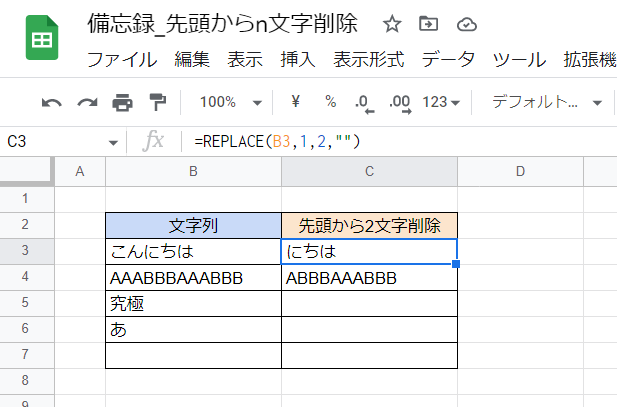Viewport: 617px width, 407px height.
Task: Click the cell containing ABBBAAABBB
Action: pos(369,278)
